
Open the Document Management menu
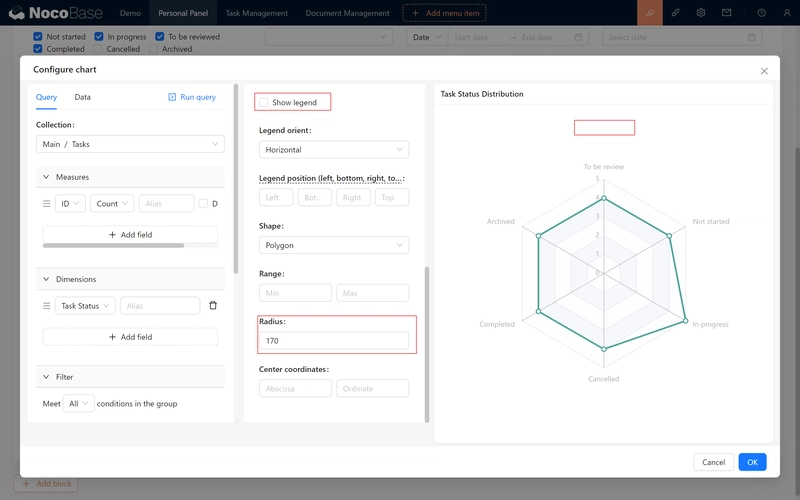(x=347, y=13)
